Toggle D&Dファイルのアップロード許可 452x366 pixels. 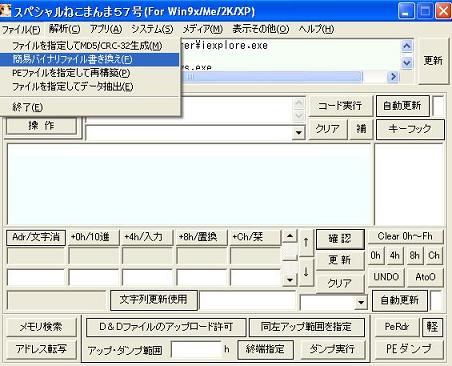[166, 327]
